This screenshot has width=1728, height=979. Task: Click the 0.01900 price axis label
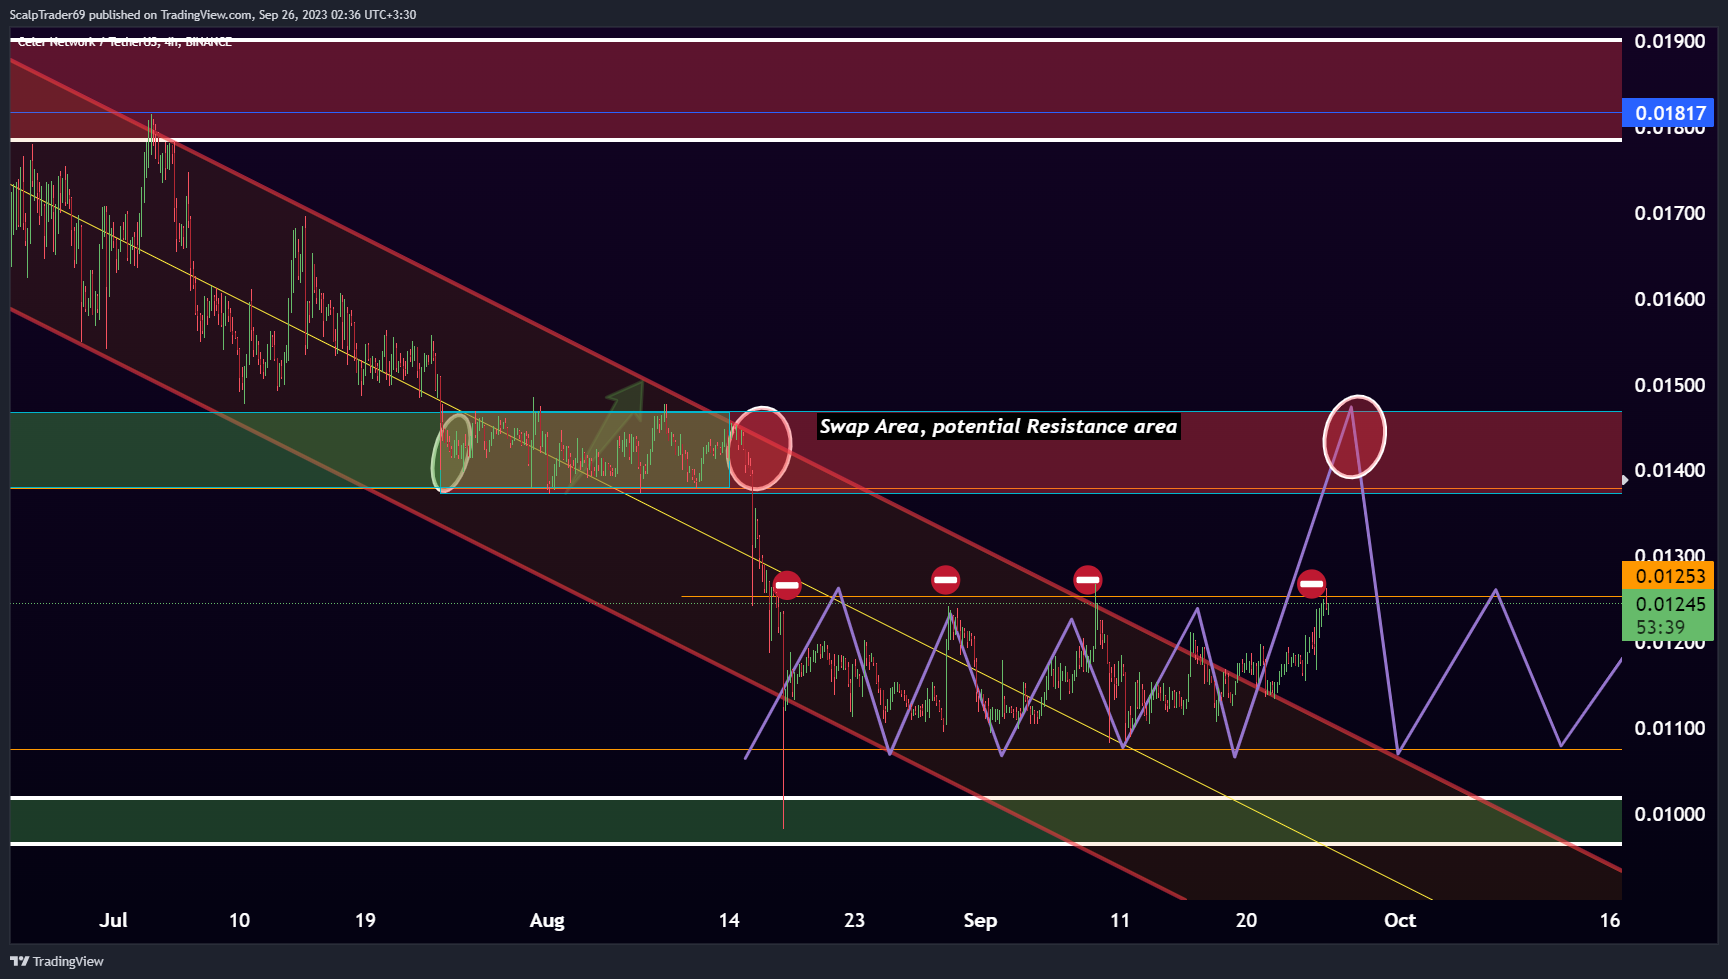coord(1669,41)
